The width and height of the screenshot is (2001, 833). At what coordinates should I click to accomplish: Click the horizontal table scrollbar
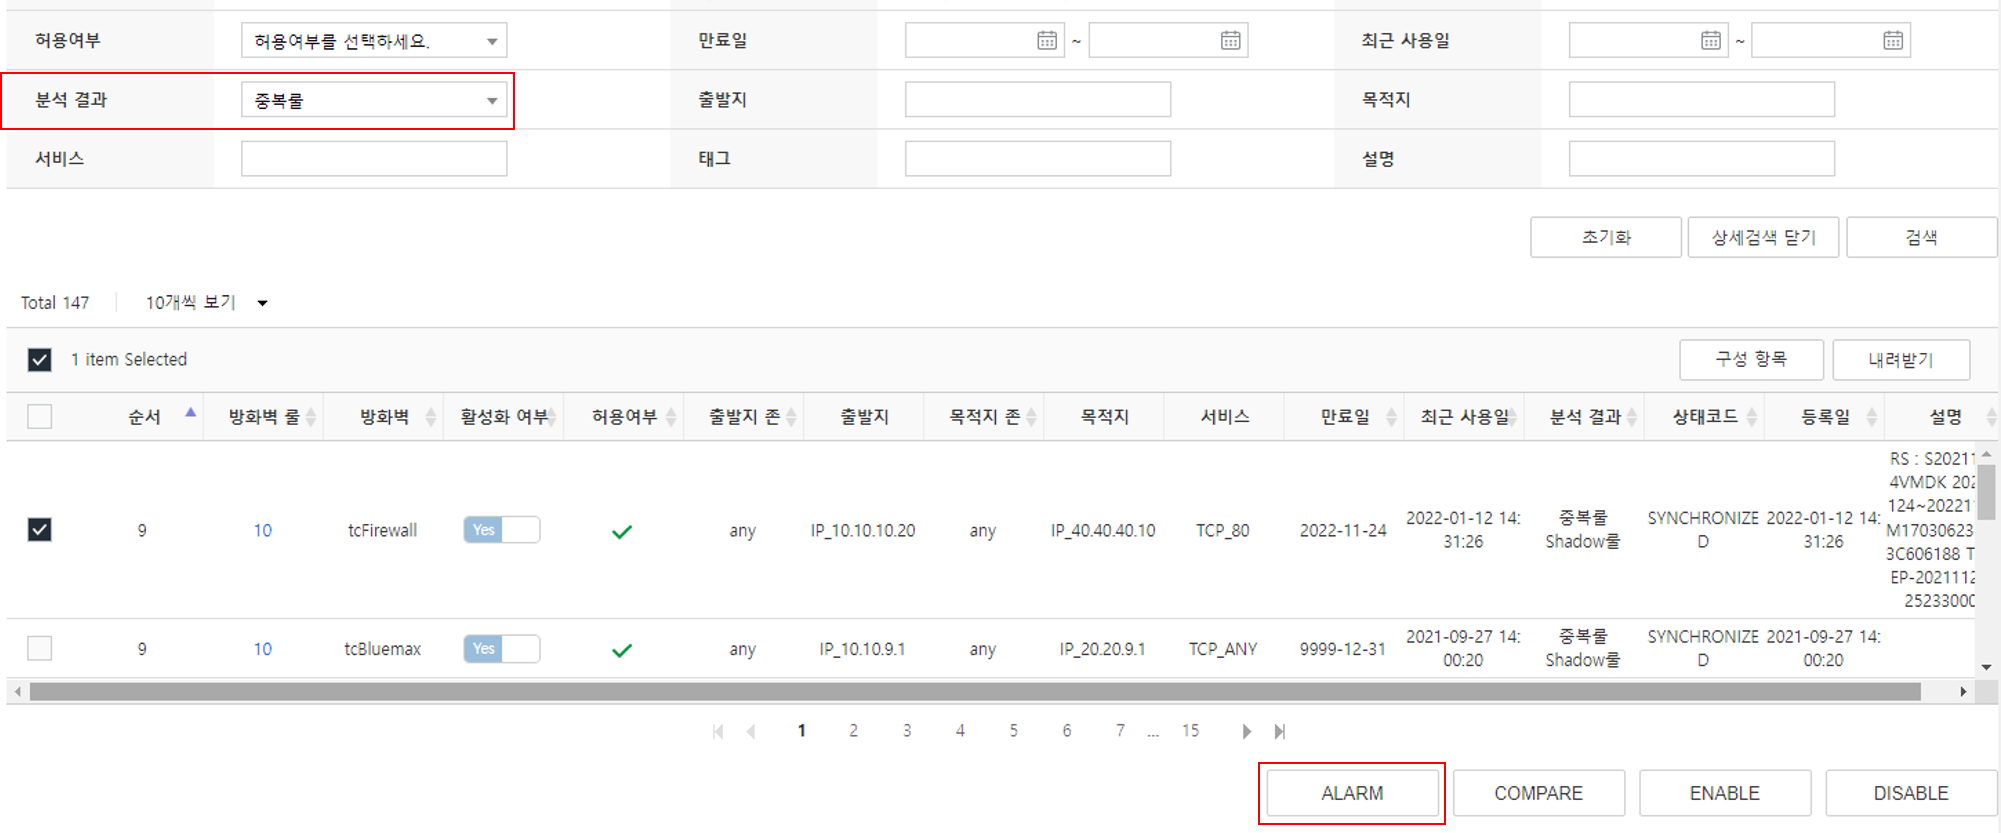click(975, 692)
